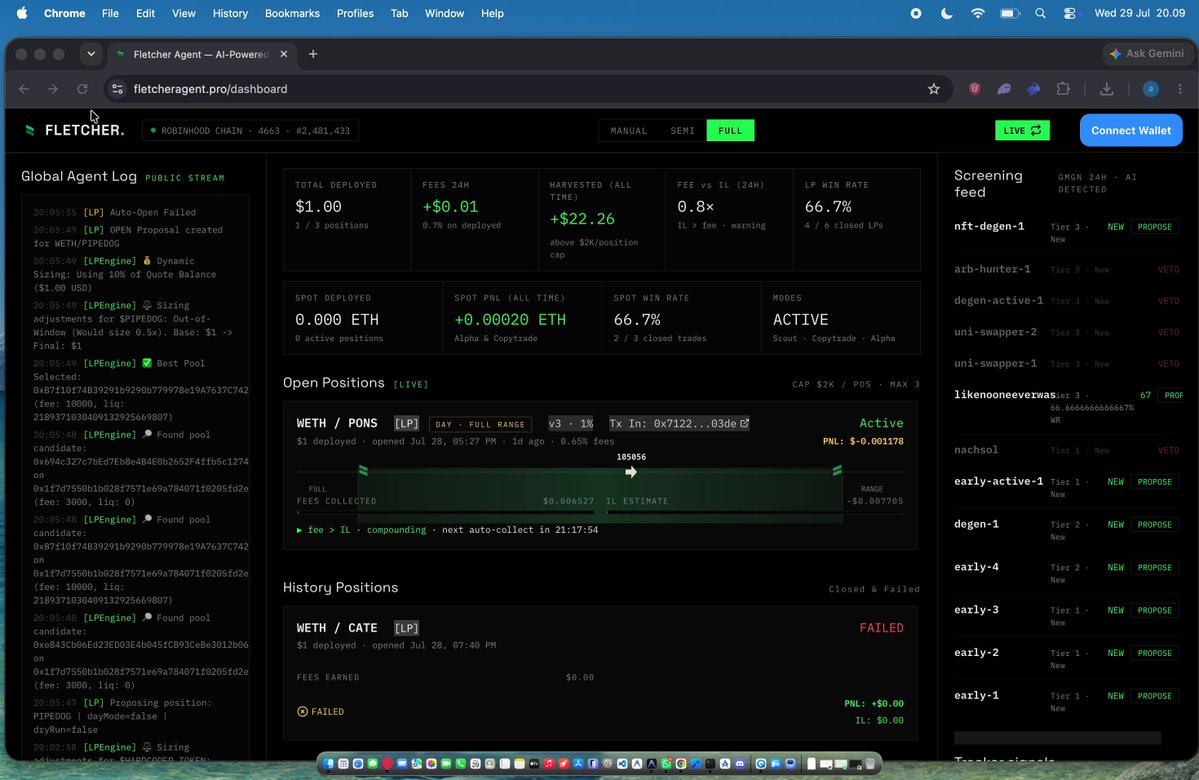Click the arb-hunter-1 VETO label
The image size is (1199, 780).
pyautogui.click(x=1168, y=270)
